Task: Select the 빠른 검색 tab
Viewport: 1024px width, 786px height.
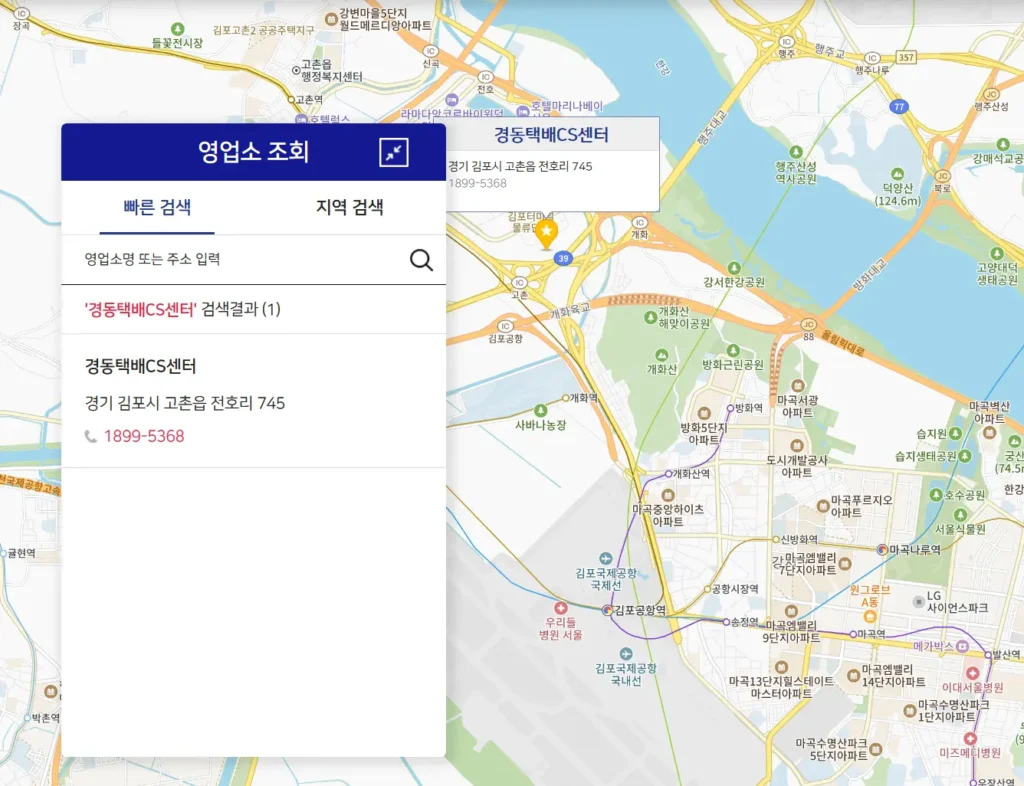Action: (x=156, y=207)
